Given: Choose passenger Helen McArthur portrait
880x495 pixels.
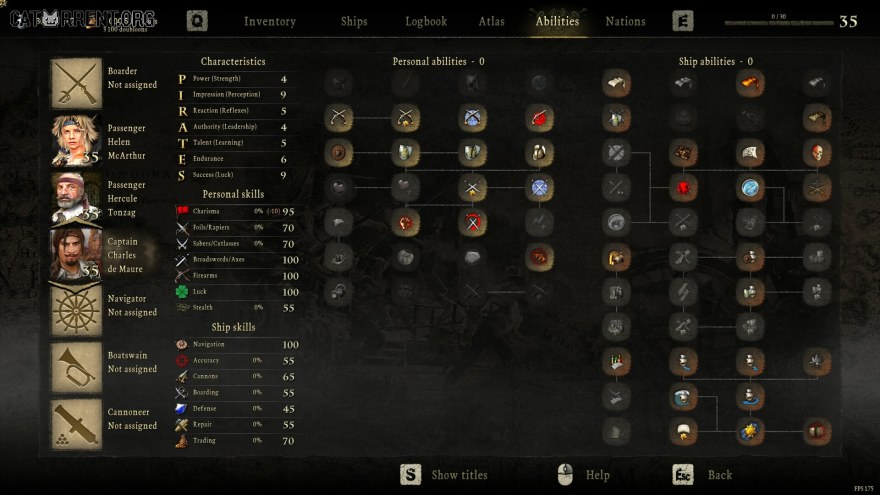Looking at the screenshot, I should pyautogui.click(x=76, y=140).
